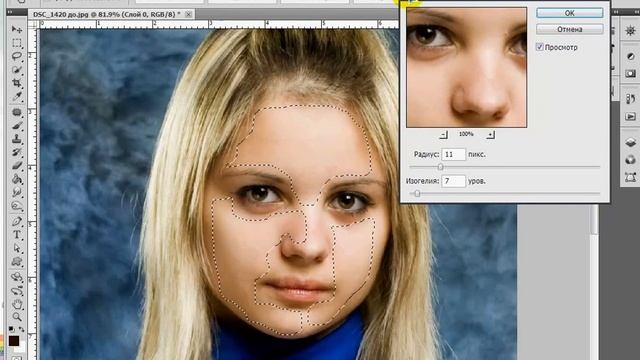Screen dimensions: 640x360
Task: Select the Spot Healing Brush tool
Action: pos(17,112)
